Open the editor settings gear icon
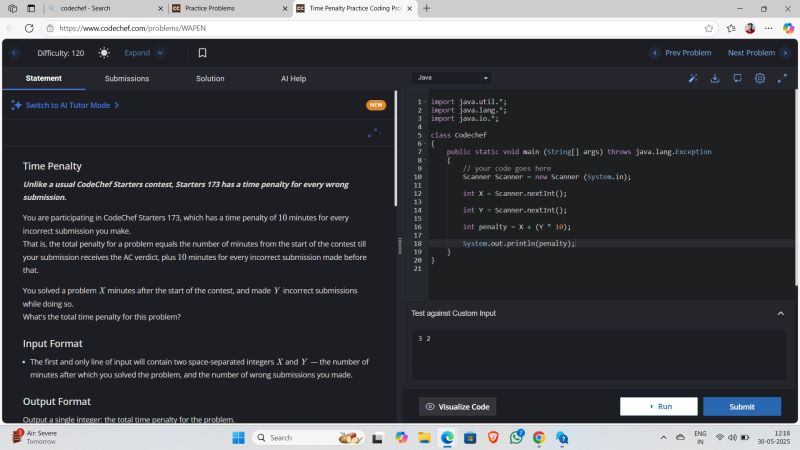The height and width of the screenshot is (450, 800). [x=760, y=78]
